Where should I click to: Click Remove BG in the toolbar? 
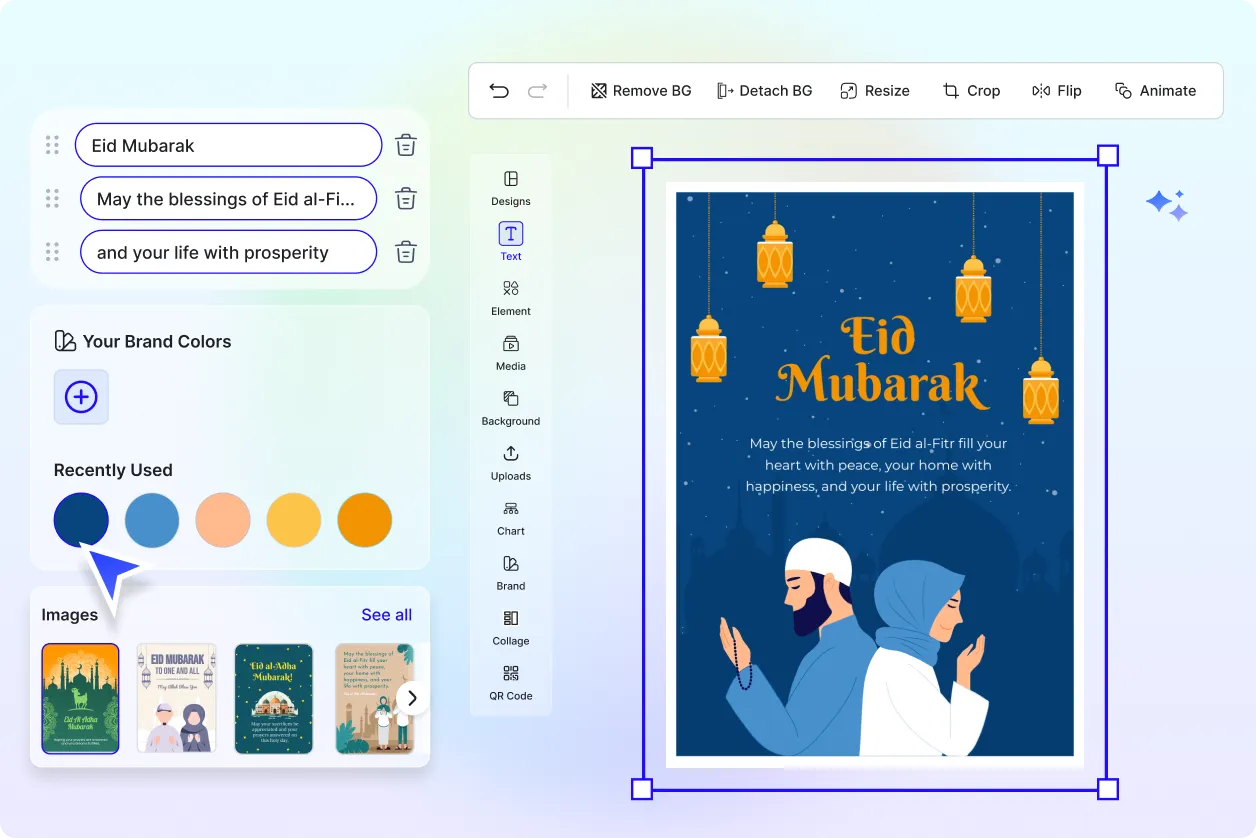(640, 90)
